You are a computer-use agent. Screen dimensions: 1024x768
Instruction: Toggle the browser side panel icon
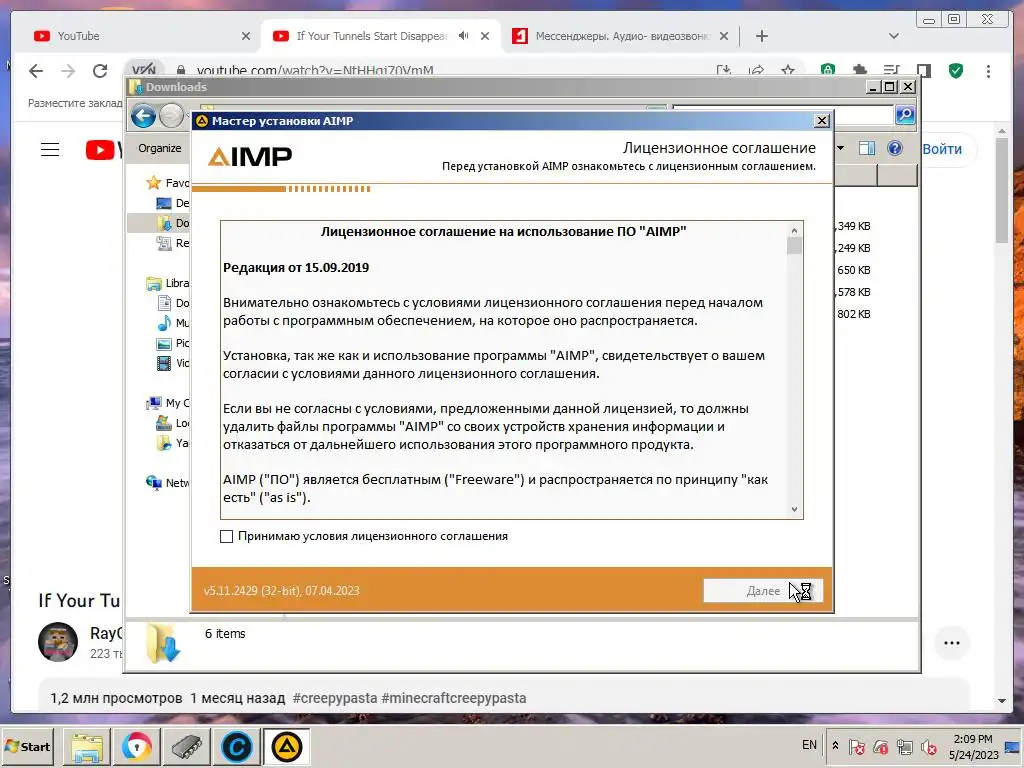pyautogui.click(x=923, y=71)
